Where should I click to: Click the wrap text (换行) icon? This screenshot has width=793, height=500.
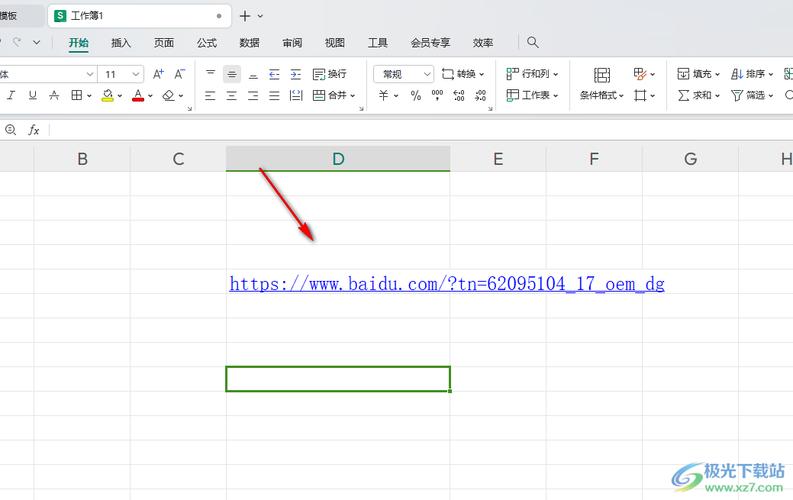tap(329, 74)
